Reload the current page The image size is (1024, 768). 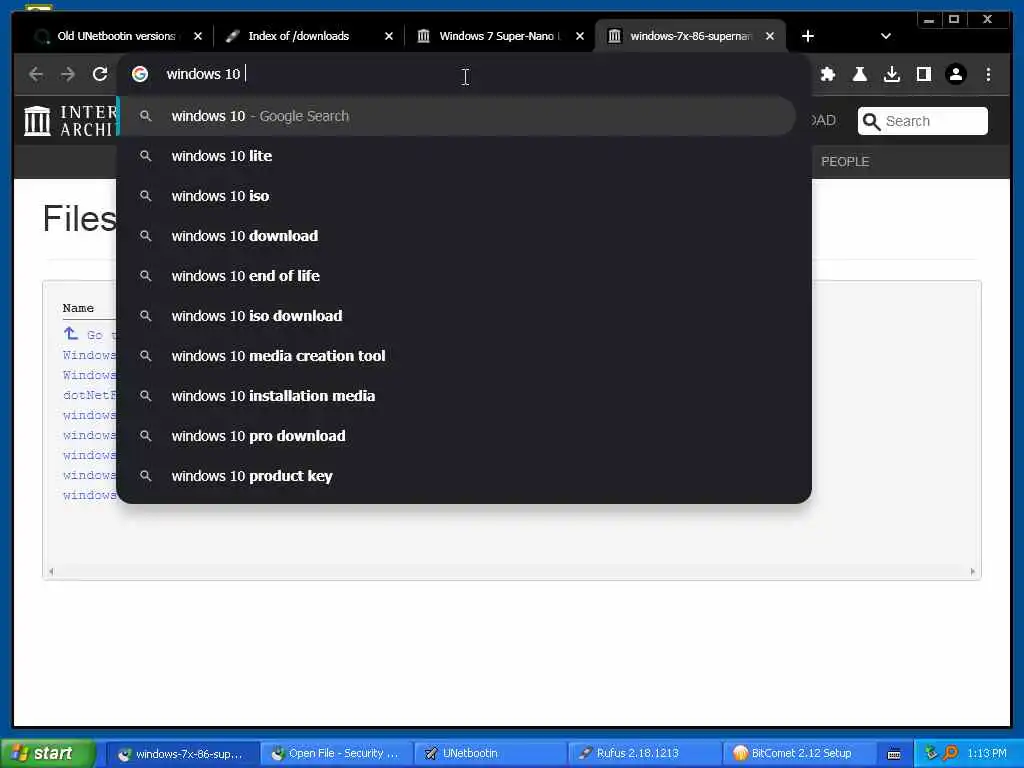click(x=100, y=74)
